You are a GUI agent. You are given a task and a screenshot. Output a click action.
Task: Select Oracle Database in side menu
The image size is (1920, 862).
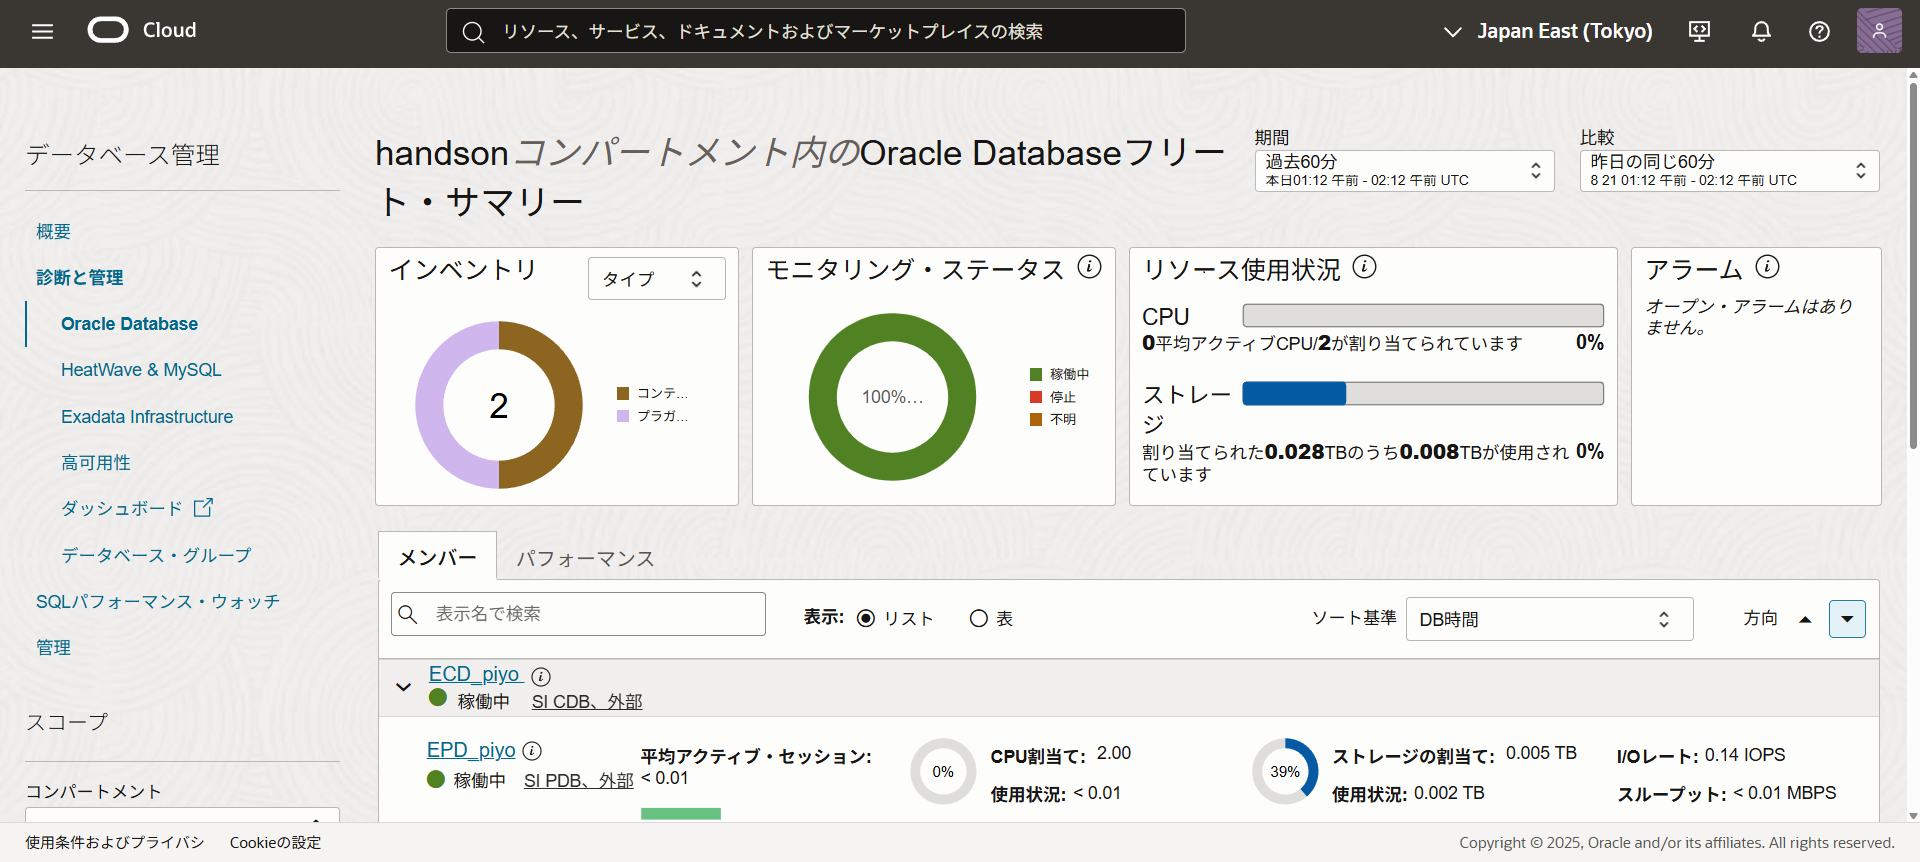tap(129, 324)
